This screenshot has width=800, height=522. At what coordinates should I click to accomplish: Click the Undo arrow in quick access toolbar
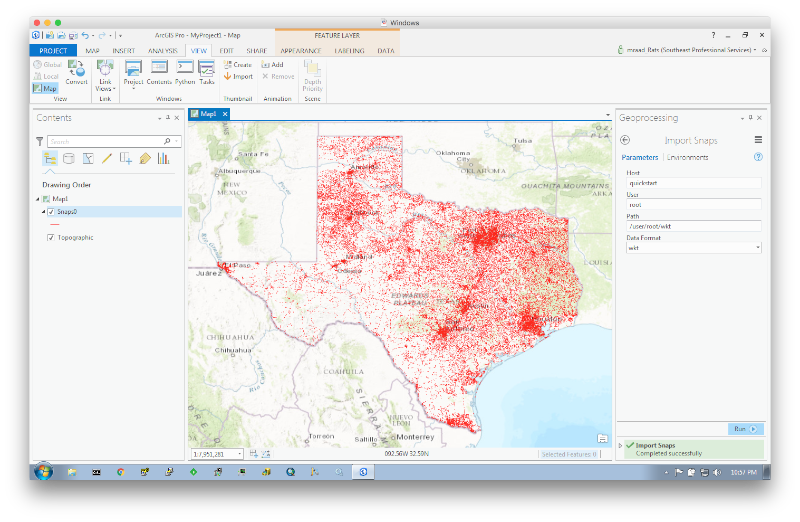coord(85,35)
